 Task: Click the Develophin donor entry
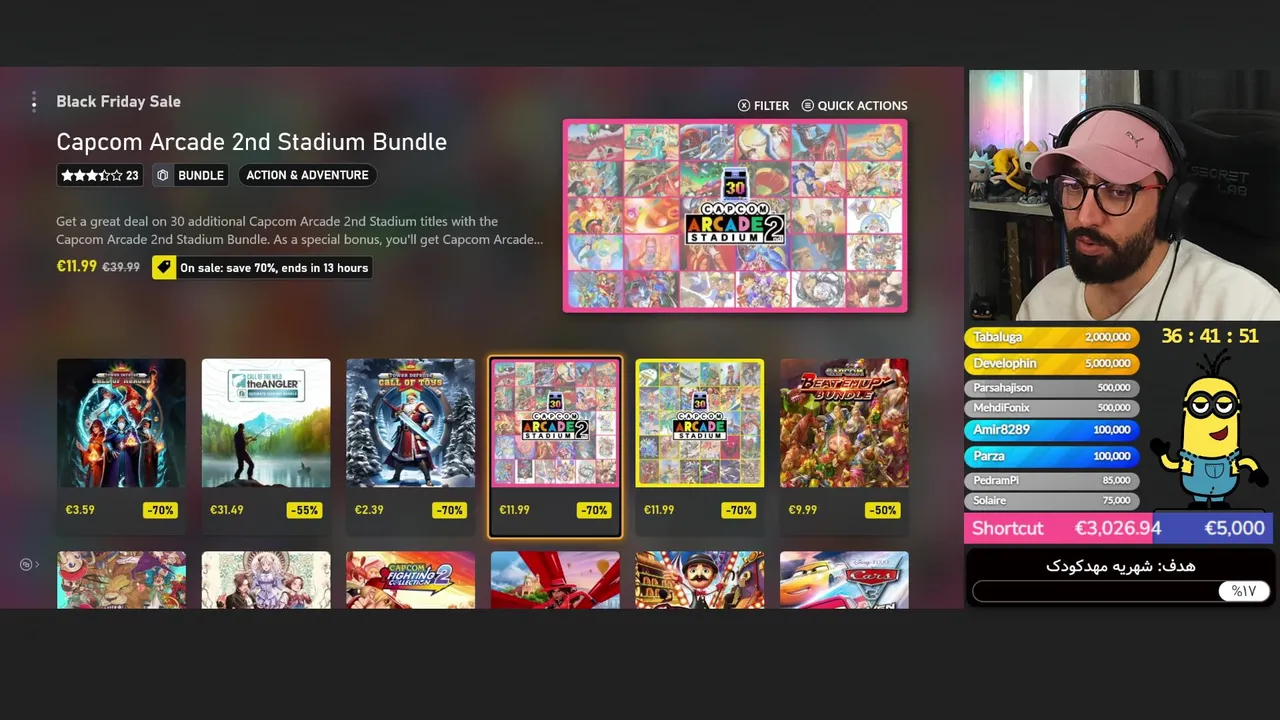pos(1052,363)
